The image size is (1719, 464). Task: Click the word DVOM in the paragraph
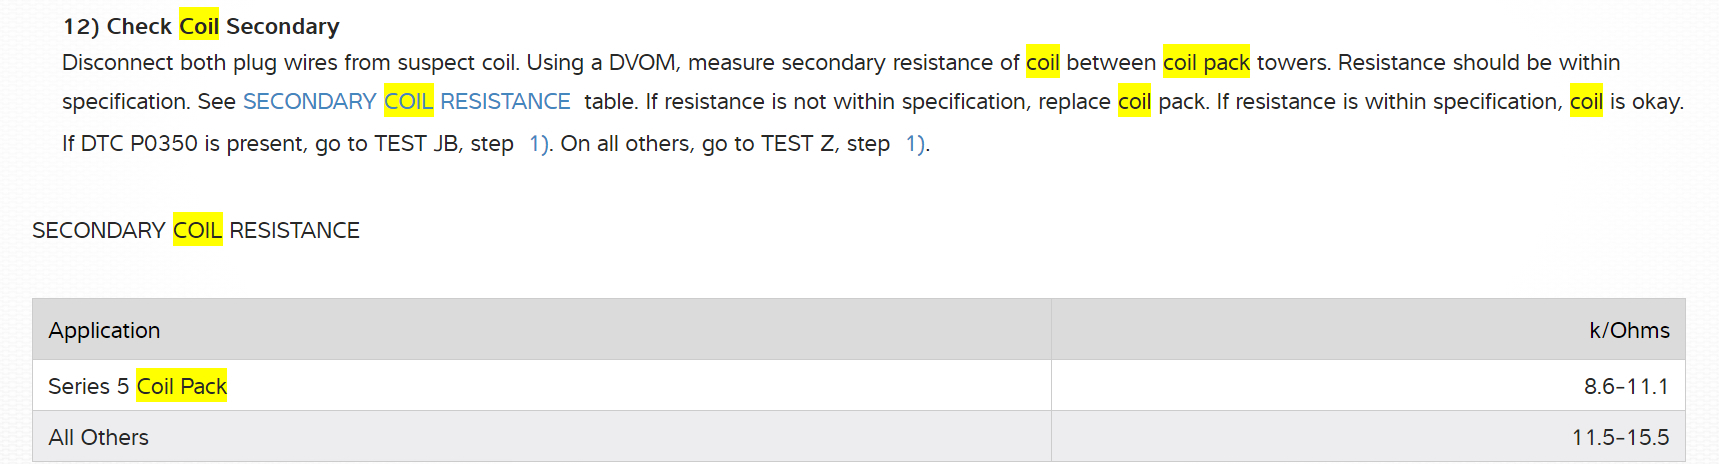pos(643,63)
